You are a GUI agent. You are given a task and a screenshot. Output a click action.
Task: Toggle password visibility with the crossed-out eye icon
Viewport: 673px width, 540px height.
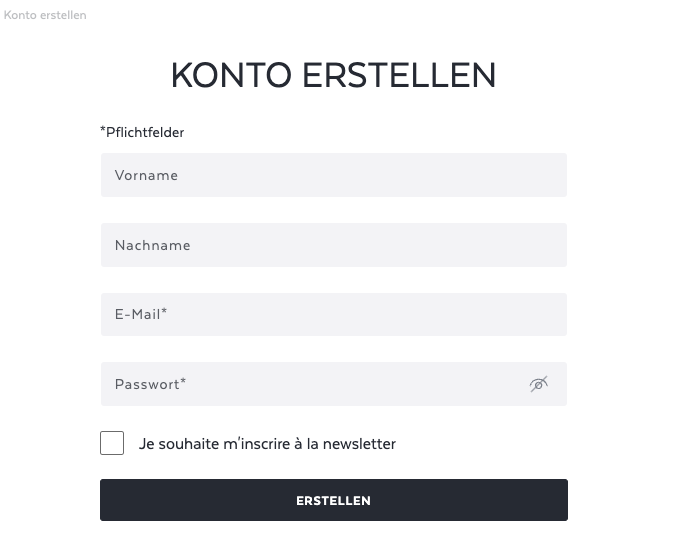coord(539,384)
